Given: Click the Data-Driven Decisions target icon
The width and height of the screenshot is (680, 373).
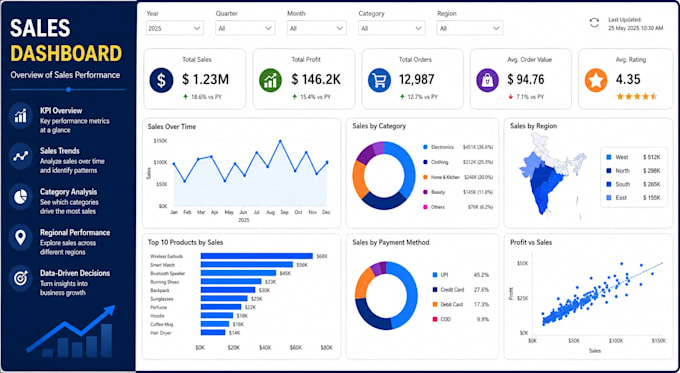Looking at the screenshot, I should [x=20, y=278].
